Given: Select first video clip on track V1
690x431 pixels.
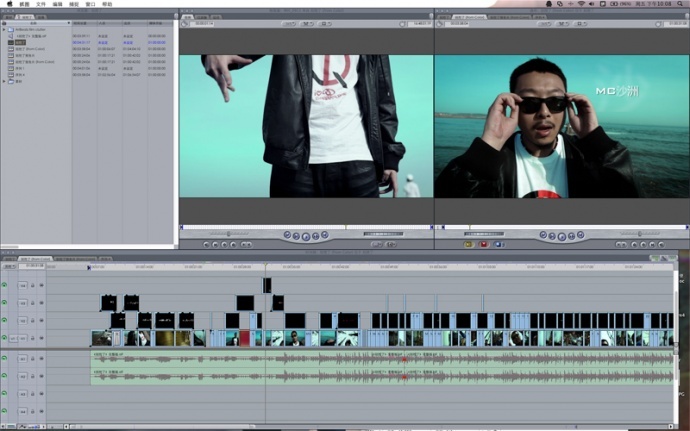Looking at the screenshot, I should (102, 338).
